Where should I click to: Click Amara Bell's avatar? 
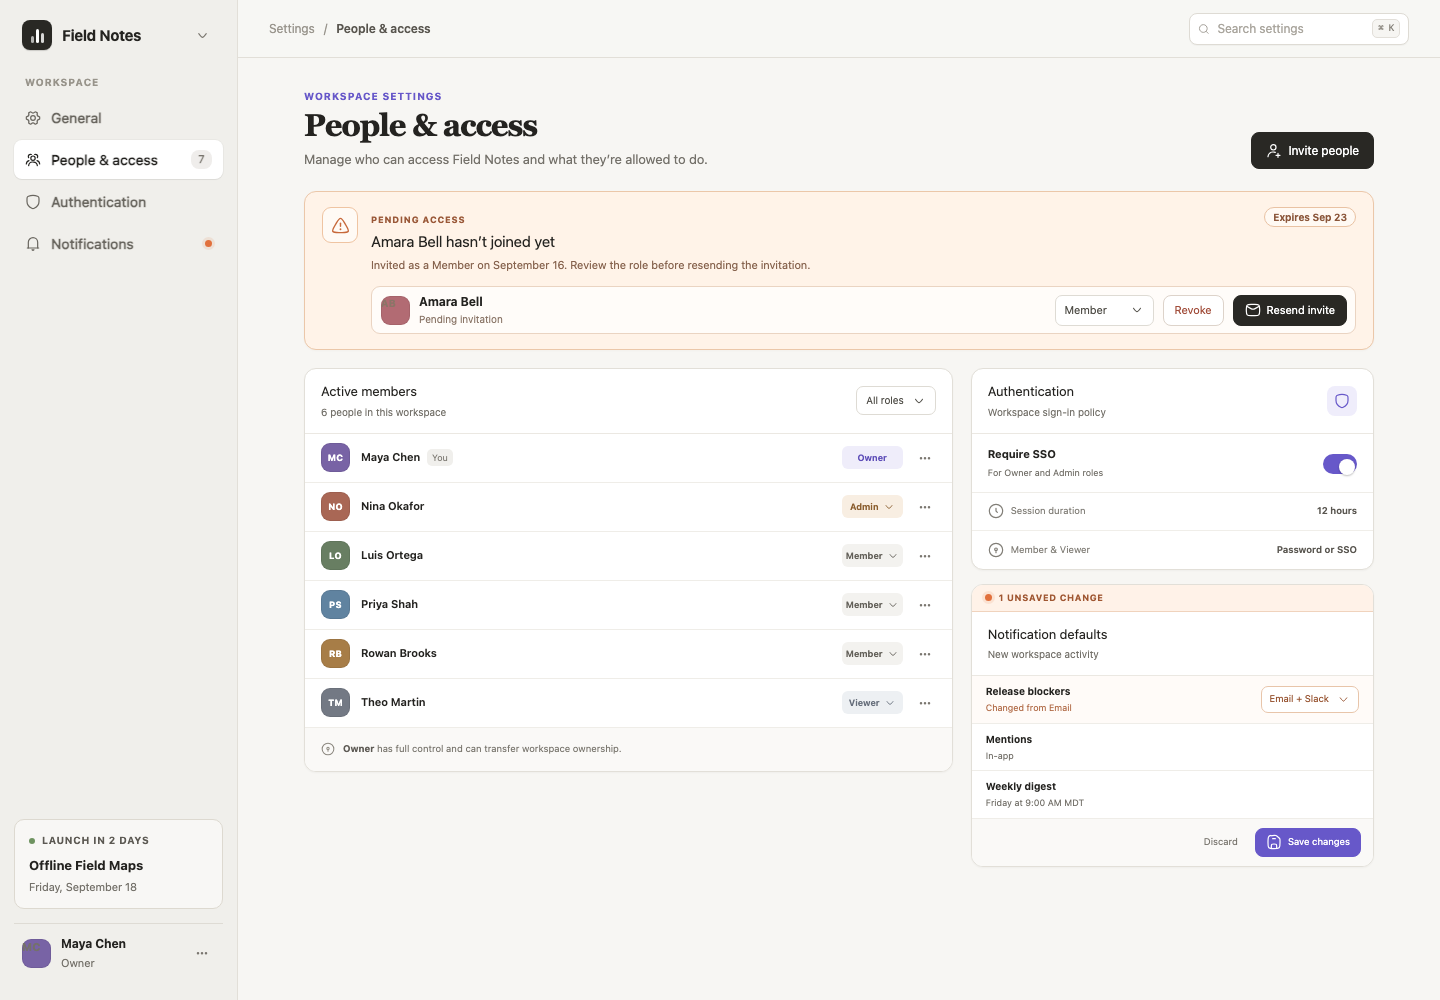pyautogui.click(x=396, y=310)
